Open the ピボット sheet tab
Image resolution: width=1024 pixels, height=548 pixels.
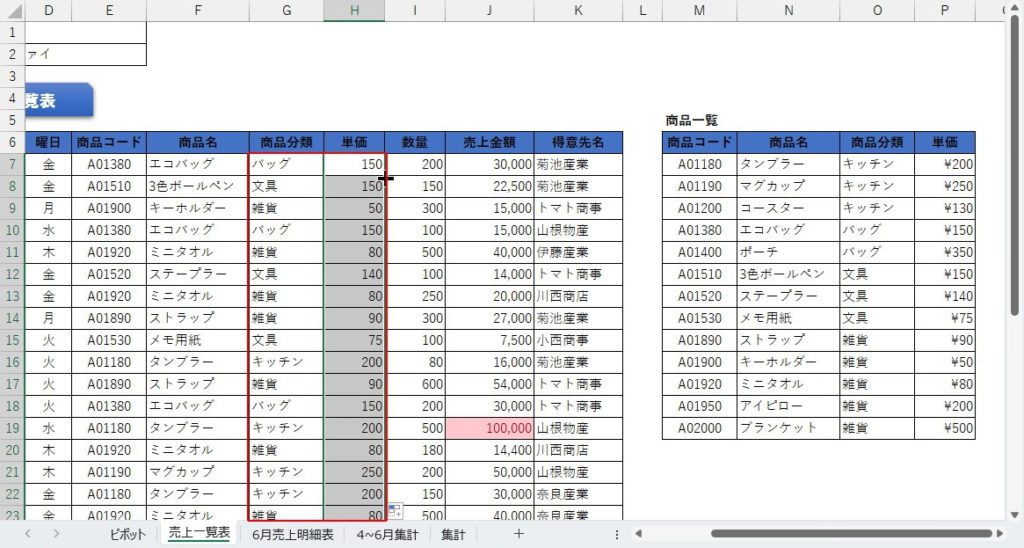point(128,534)
